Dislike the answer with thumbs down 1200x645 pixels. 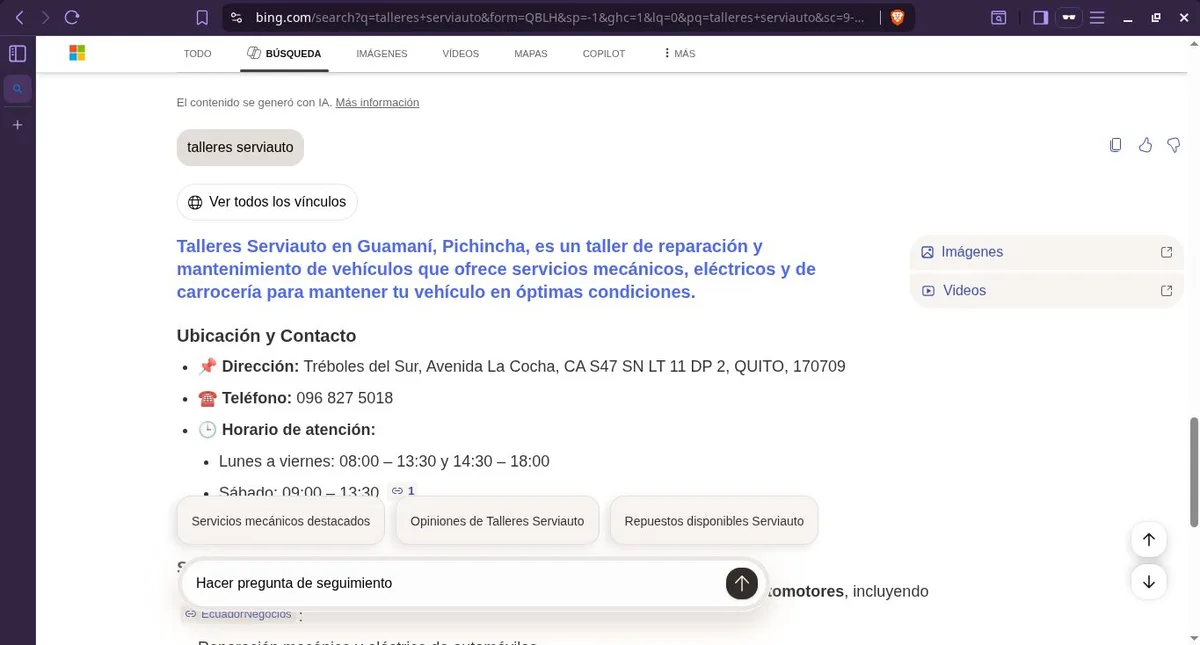1174,146
